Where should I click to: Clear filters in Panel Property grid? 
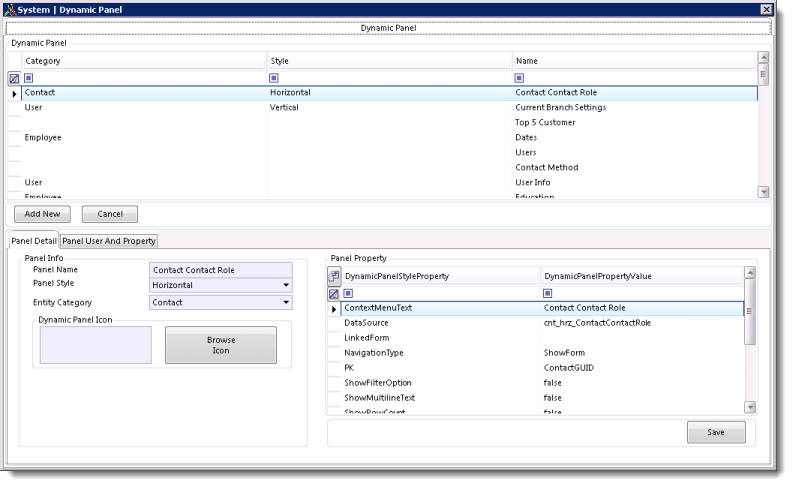click(334, 294)
